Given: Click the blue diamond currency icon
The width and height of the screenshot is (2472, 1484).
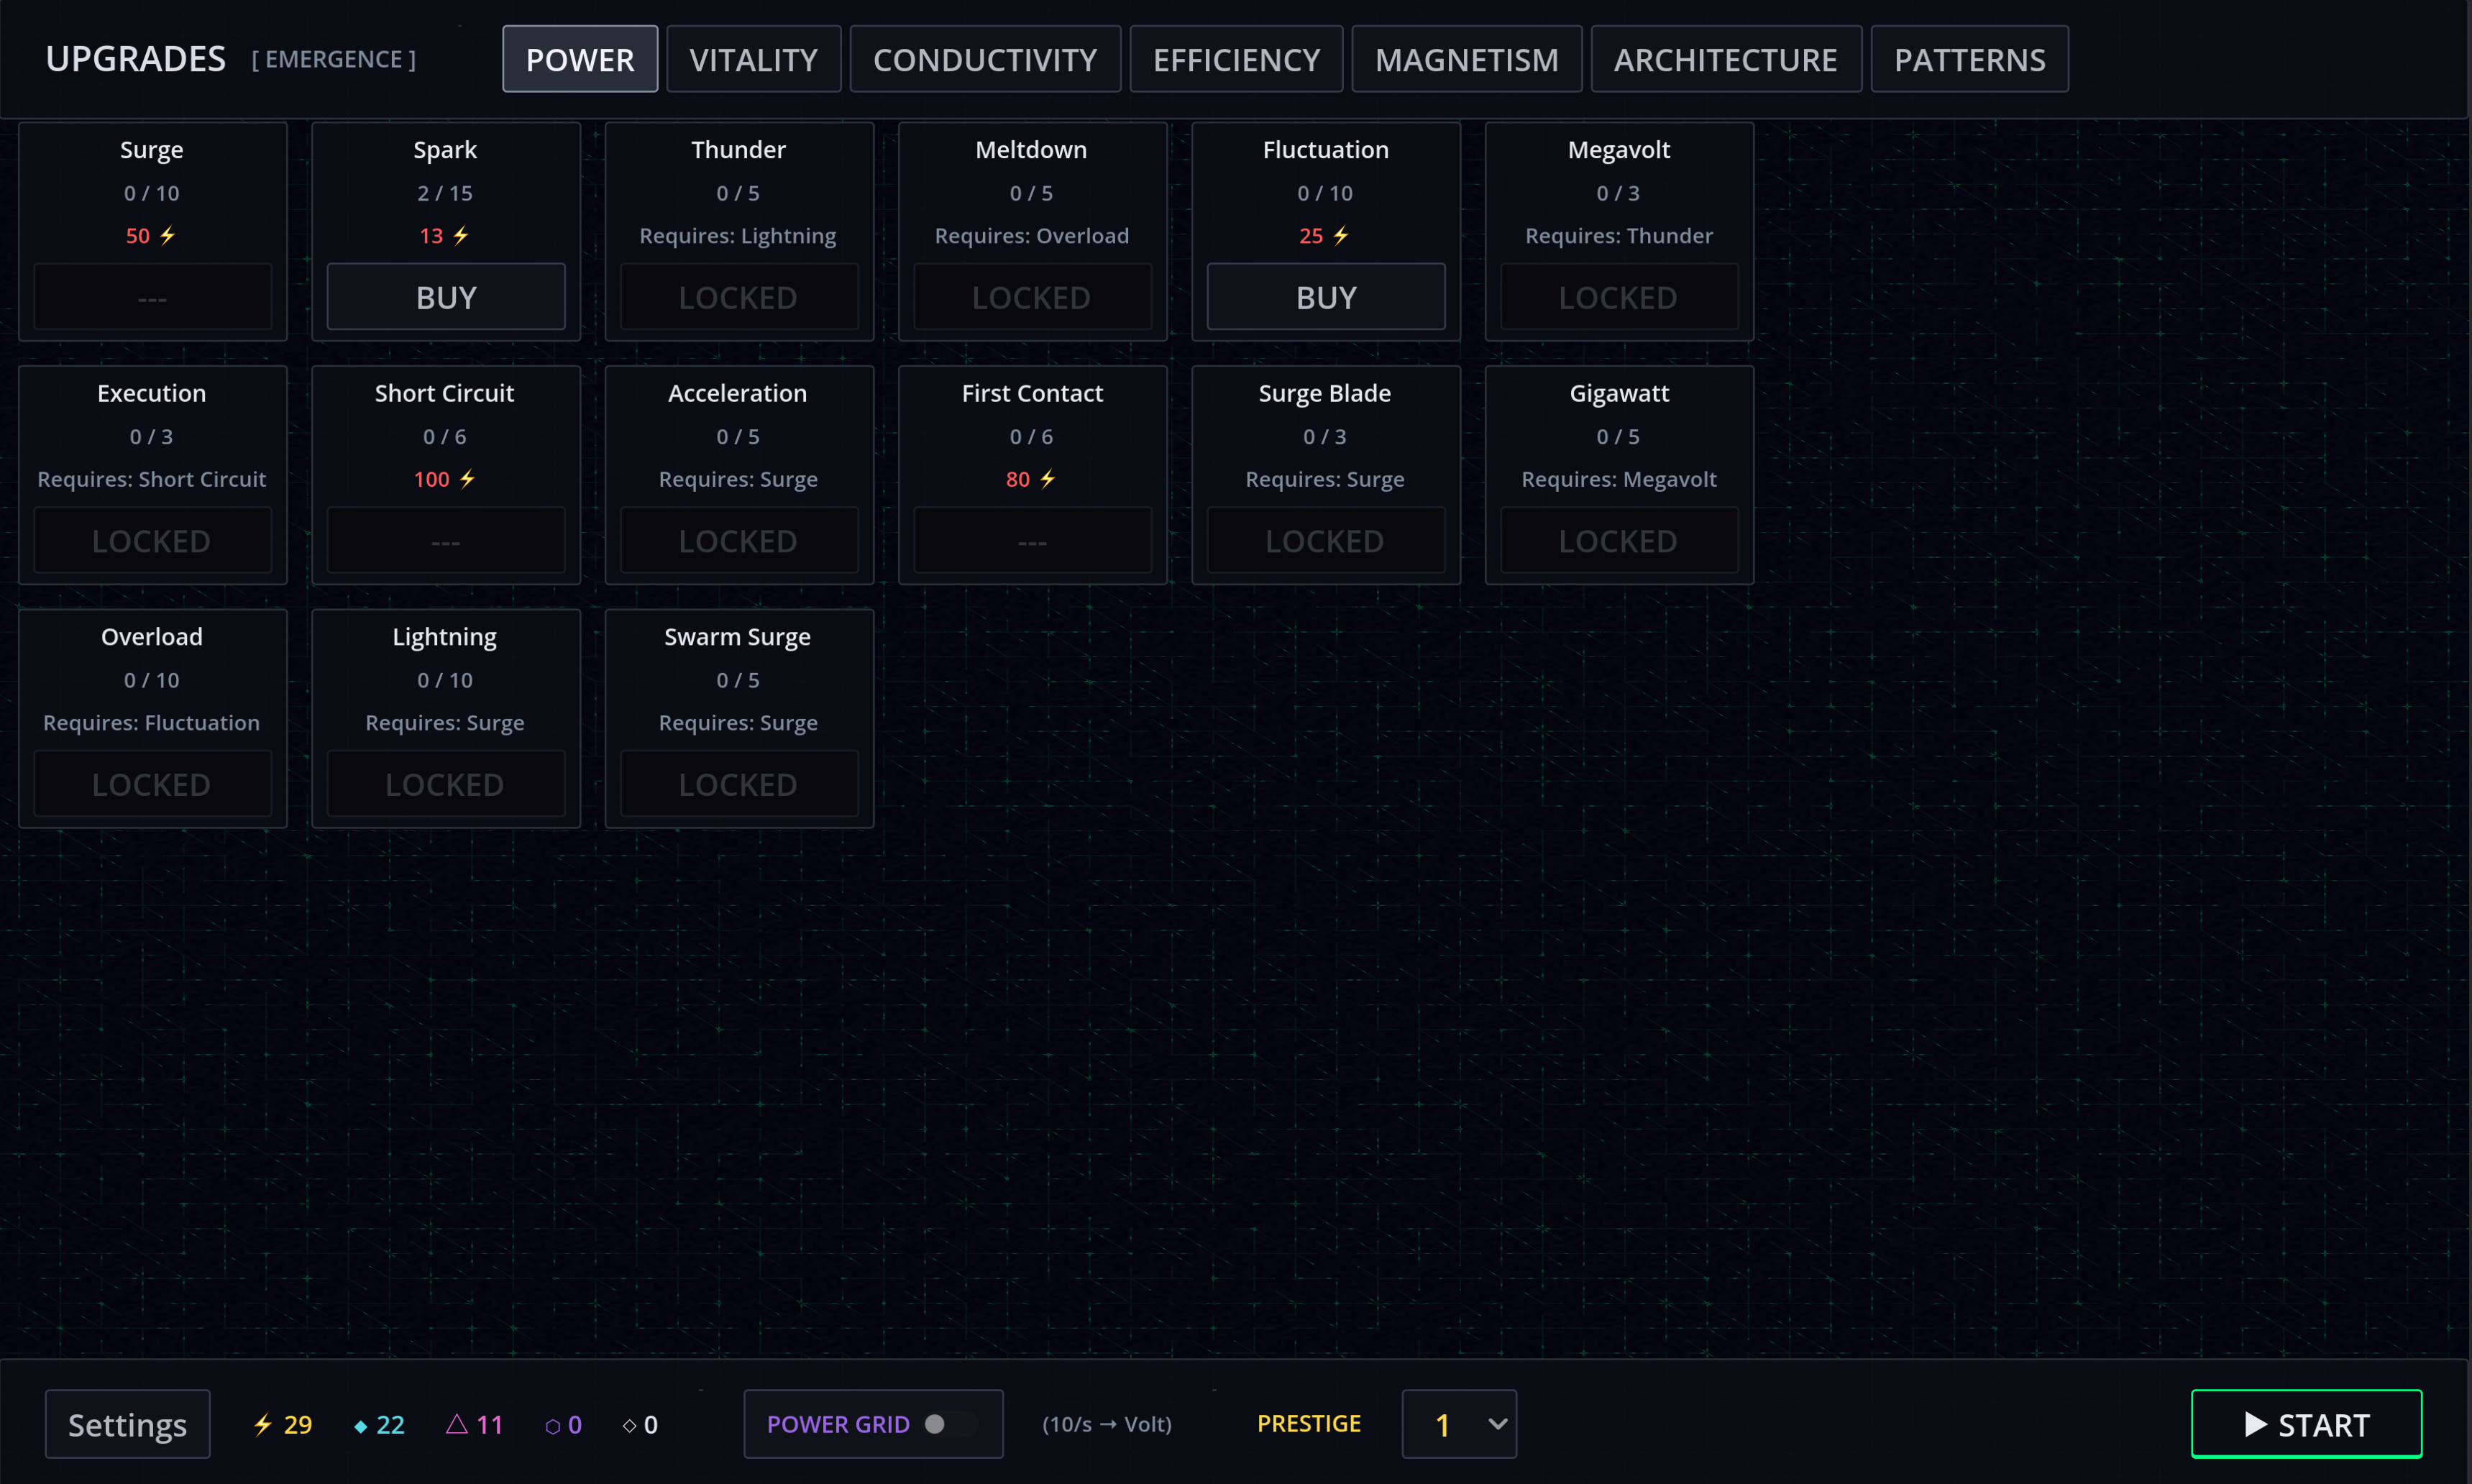Looking at the screenshot, I should click(361, 1426).
